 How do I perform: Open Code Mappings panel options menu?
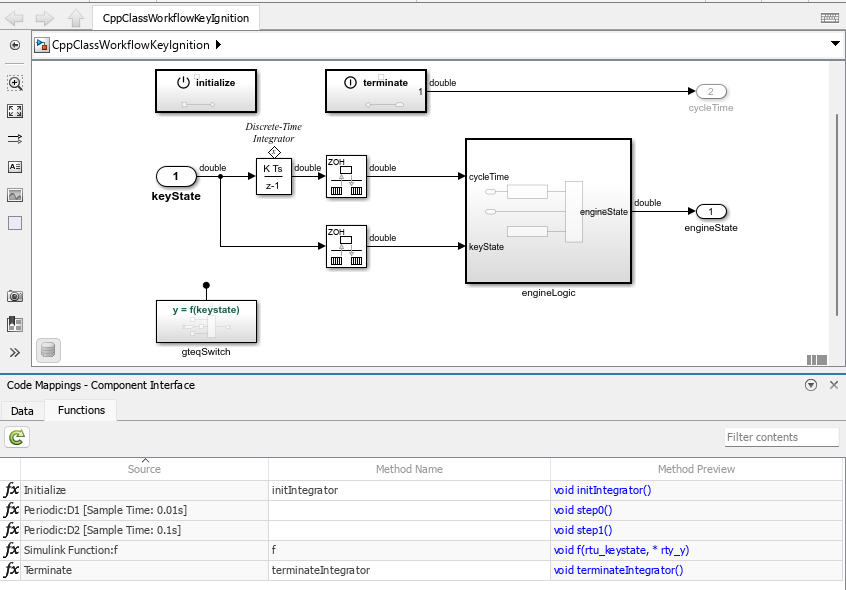811,385
